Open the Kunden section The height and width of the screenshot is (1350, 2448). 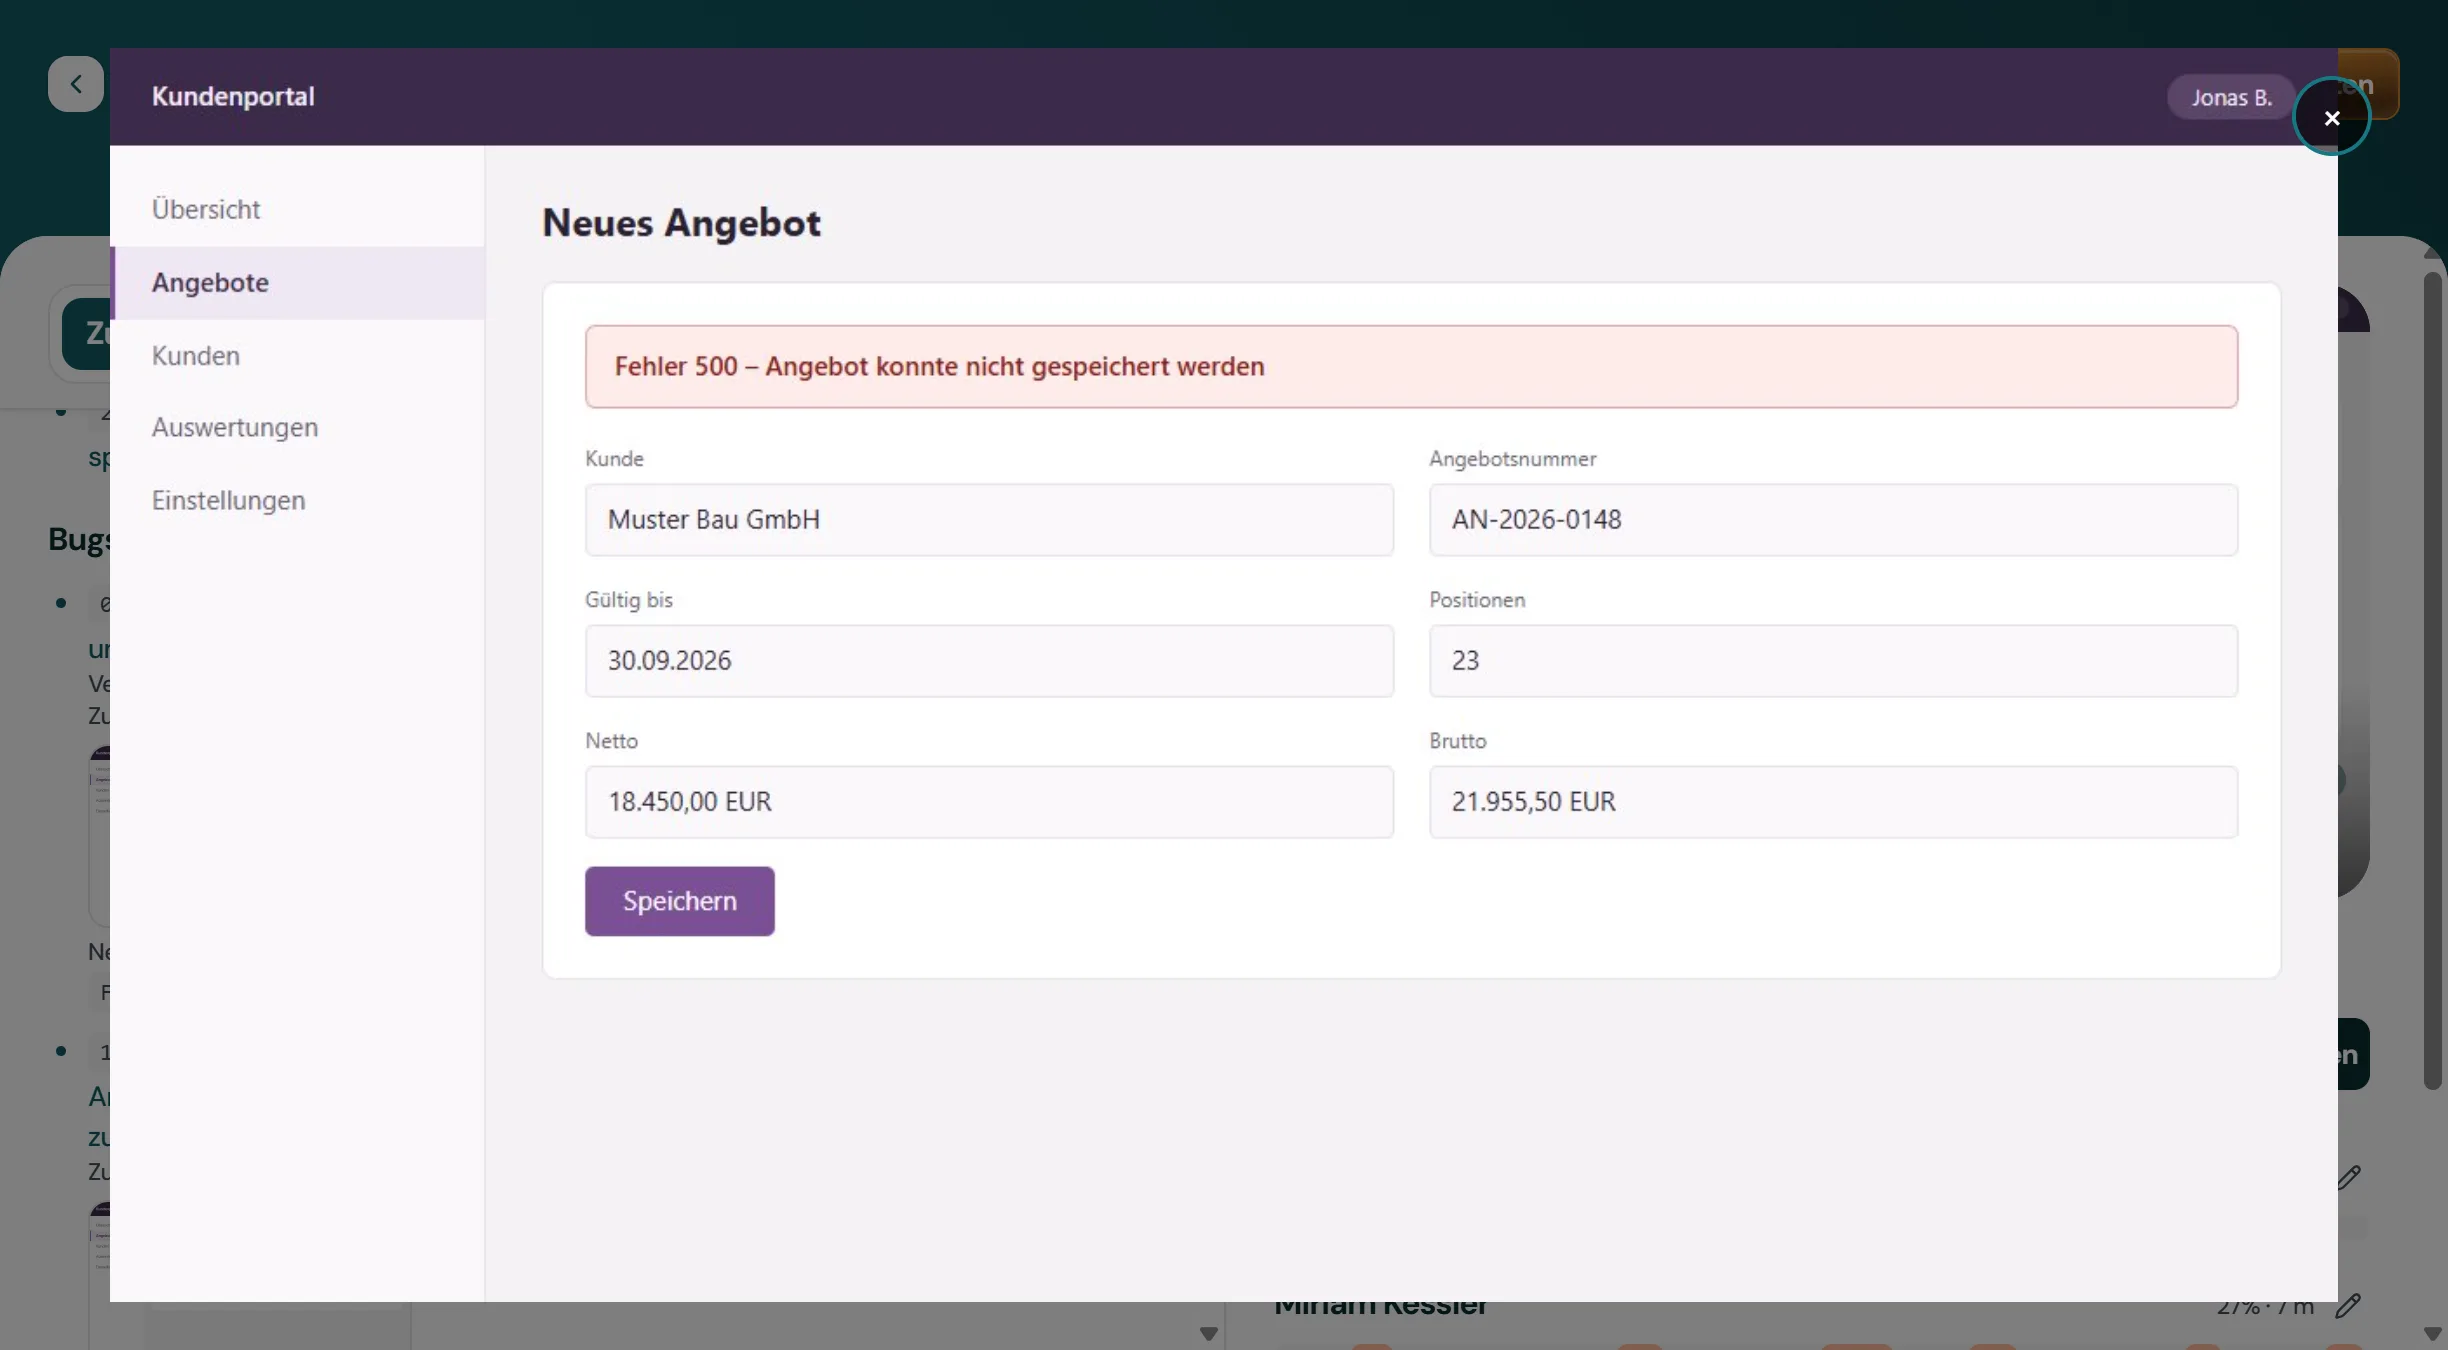coord(297,356)
